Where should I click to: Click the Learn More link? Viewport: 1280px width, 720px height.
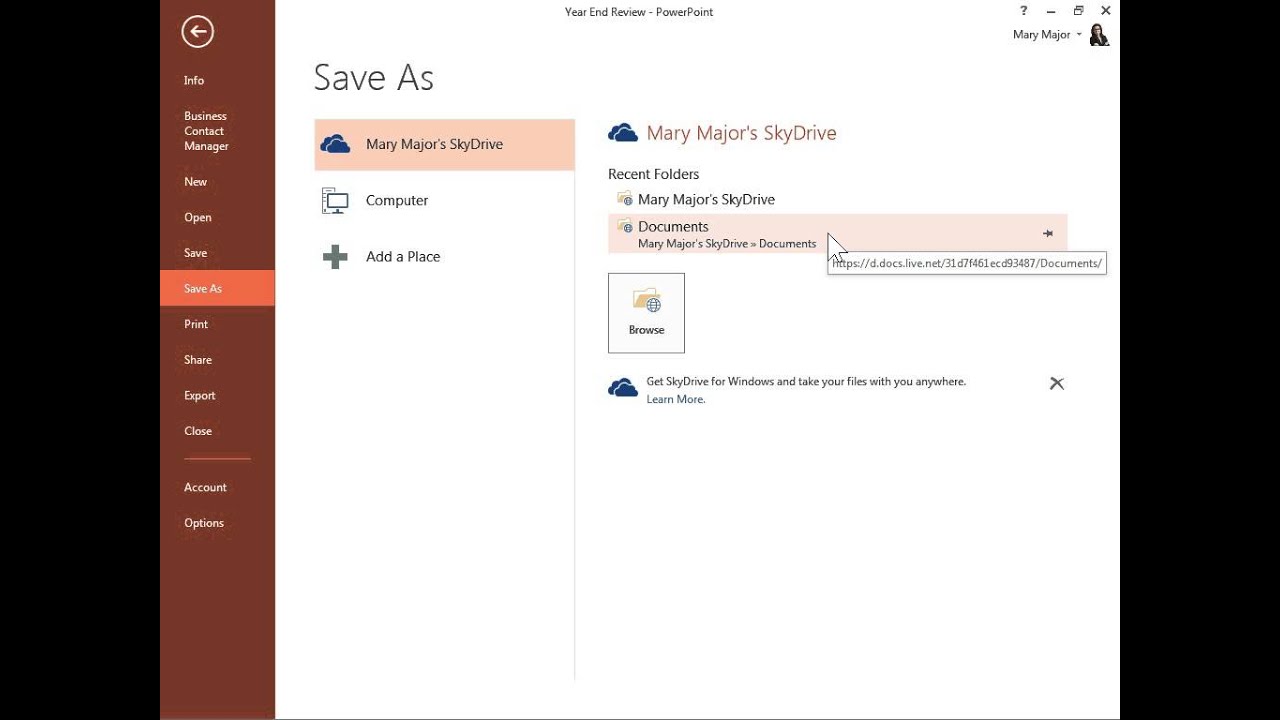(x=675, y=399)
